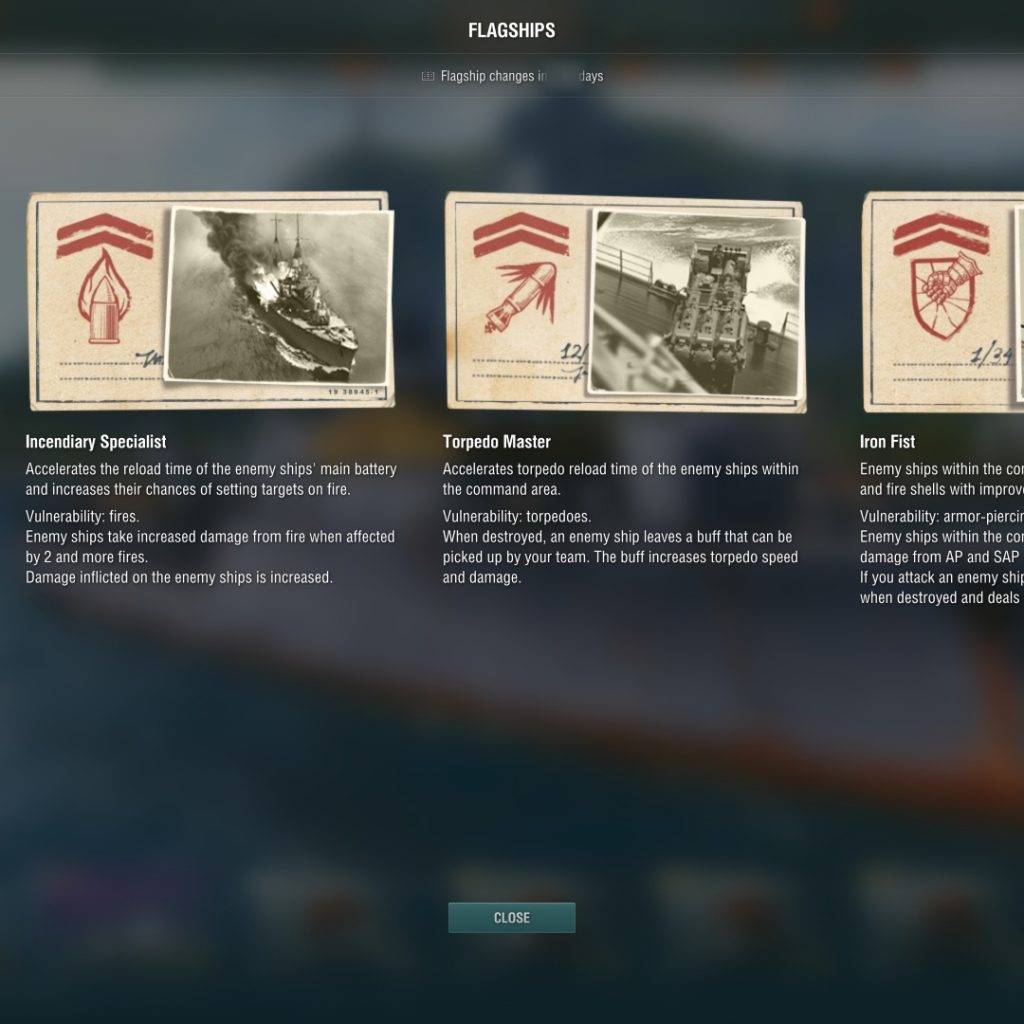
Task: Click the red torpedo icon on second card
Action: (x=521, y=295)
